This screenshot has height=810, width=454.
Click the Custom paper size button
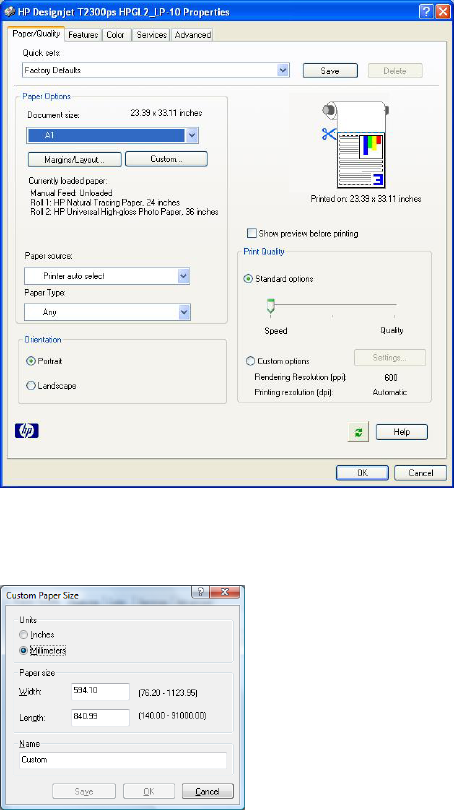click(166, 159)
